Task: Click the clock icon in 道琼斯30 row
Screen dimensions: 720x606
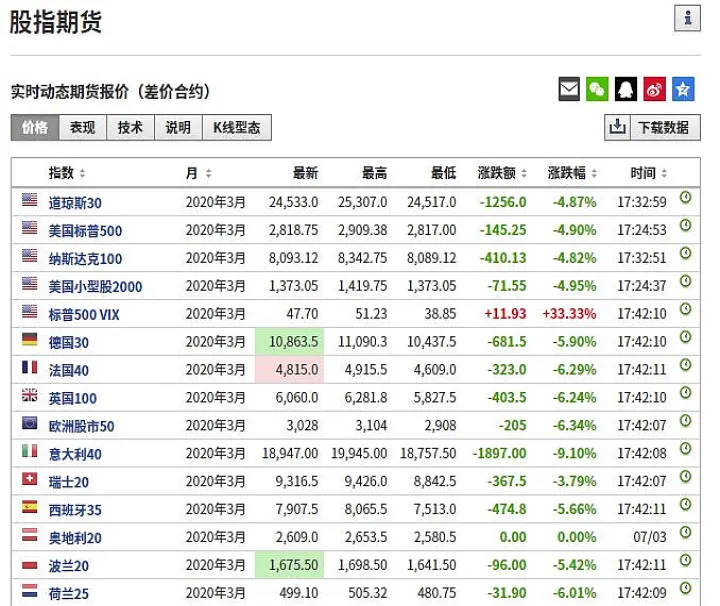Action: click(x=686, y=197)
